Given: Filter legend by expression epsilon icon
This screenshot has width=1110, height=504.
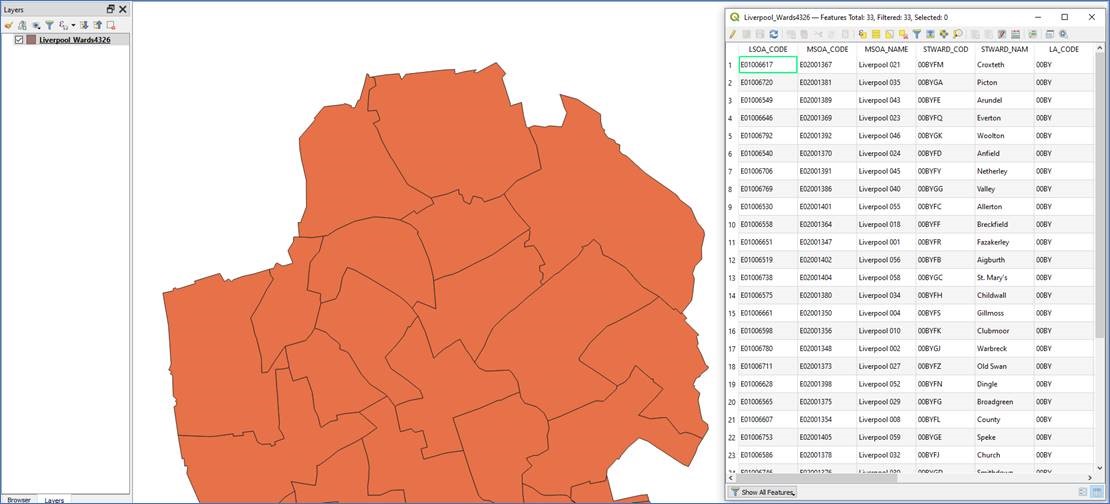Looking at the screenshot, I should tap(62, 25).
